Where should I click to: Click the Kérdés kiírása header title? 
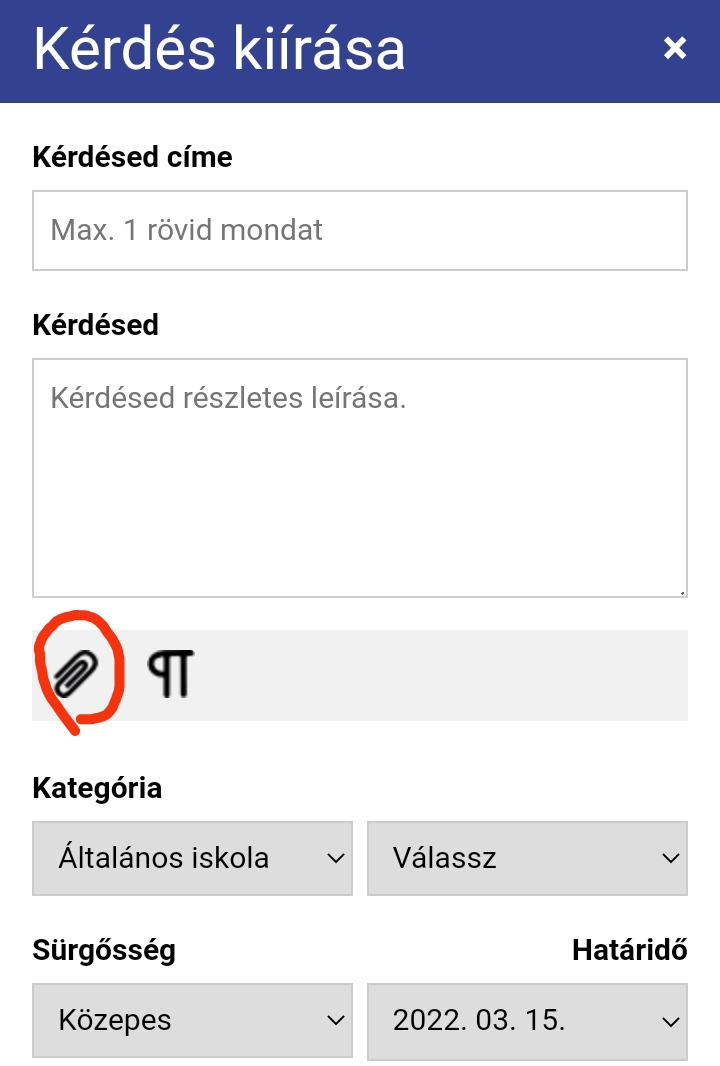tap(219, 49)
